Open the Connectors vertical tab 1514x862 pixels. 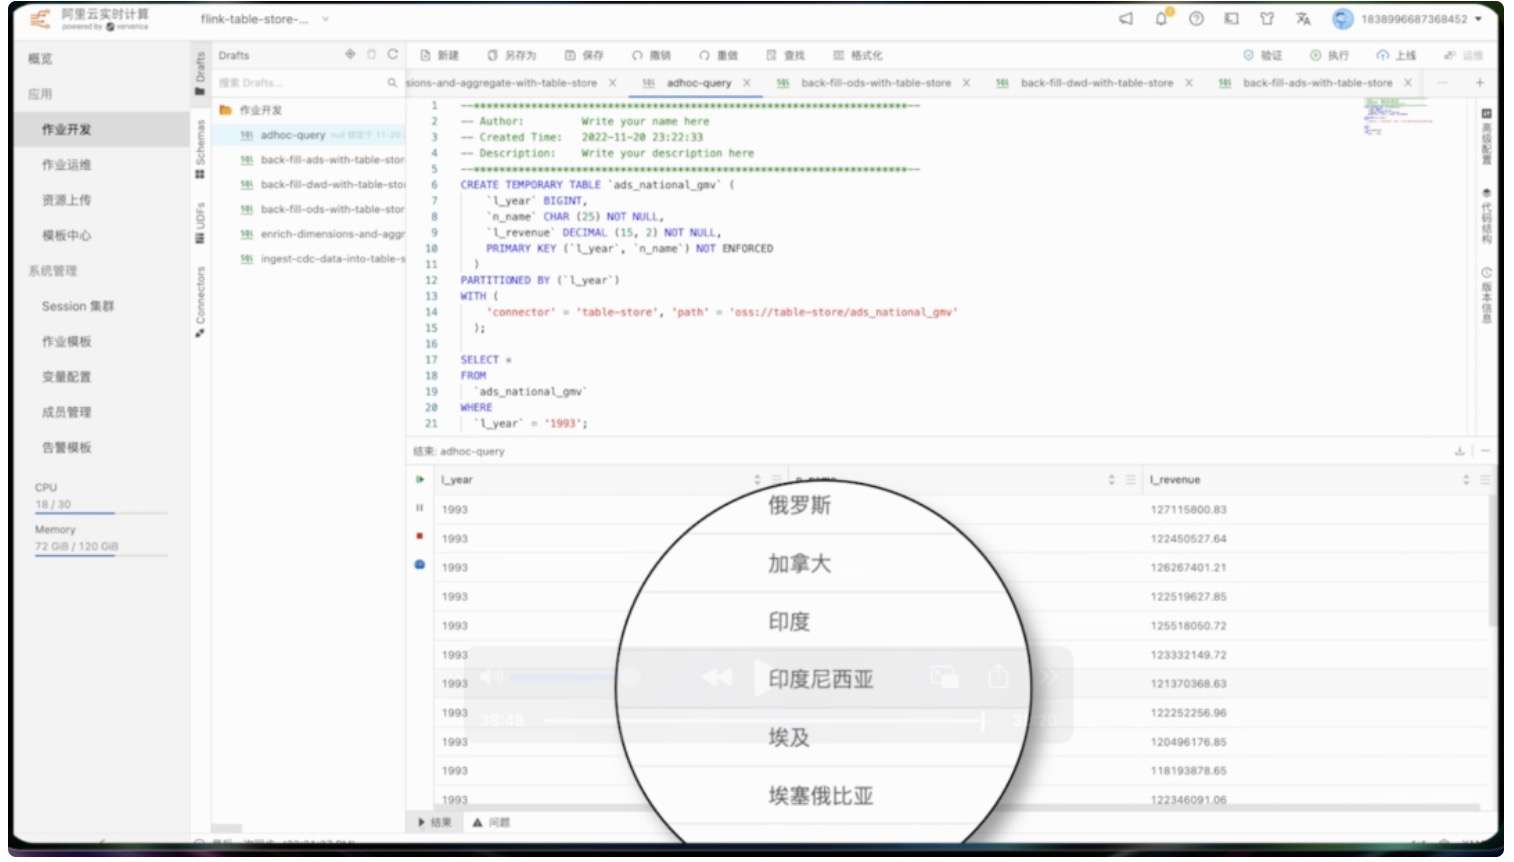click(x=200, y=301)
